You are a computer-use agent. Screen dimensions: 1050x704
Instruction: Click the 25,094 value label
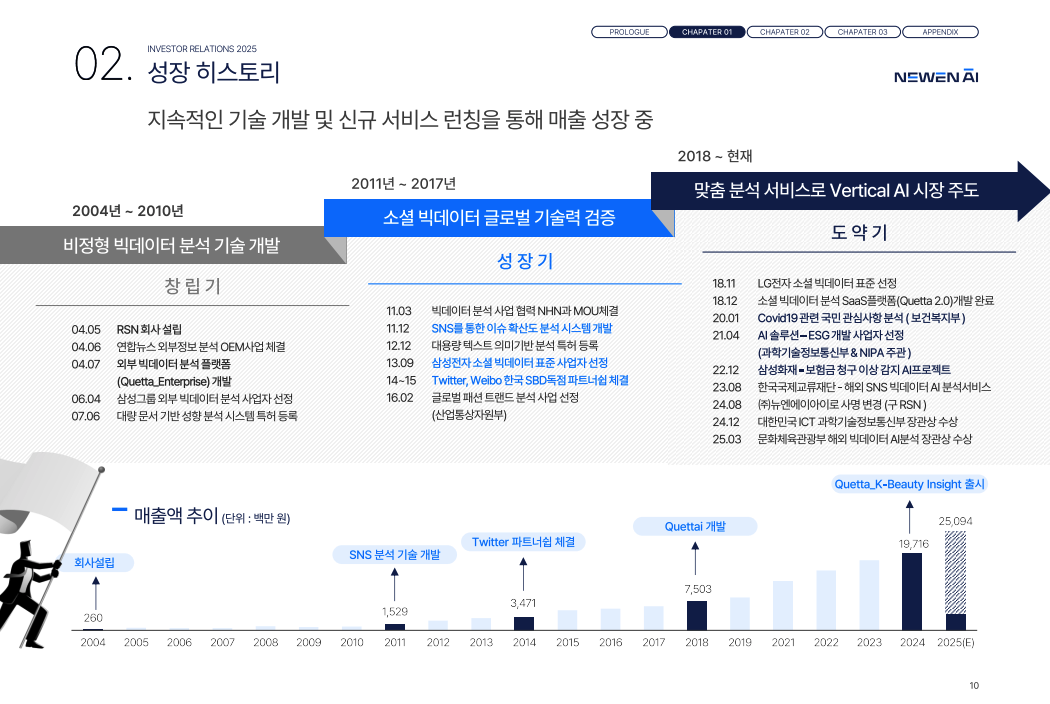956,521
